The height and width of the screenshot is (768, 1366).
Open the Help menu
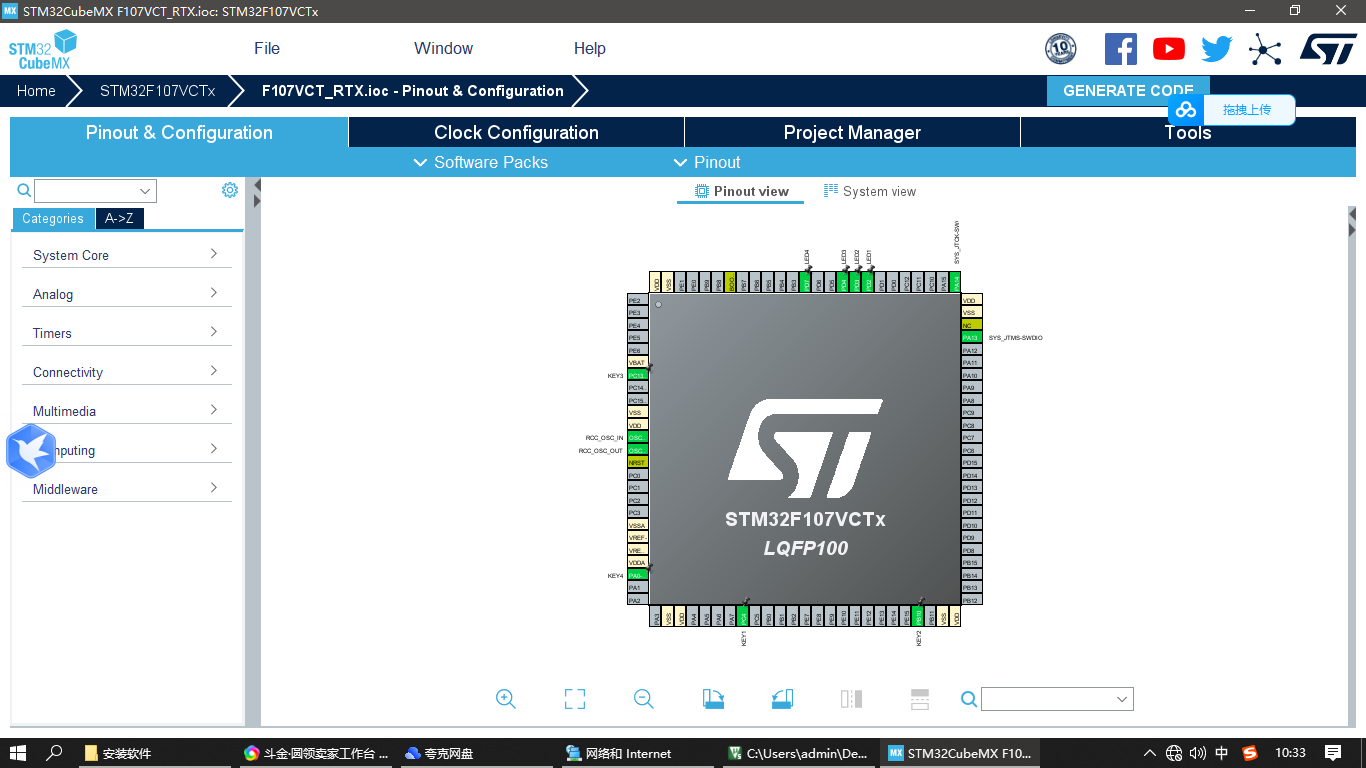click(589, 48)
